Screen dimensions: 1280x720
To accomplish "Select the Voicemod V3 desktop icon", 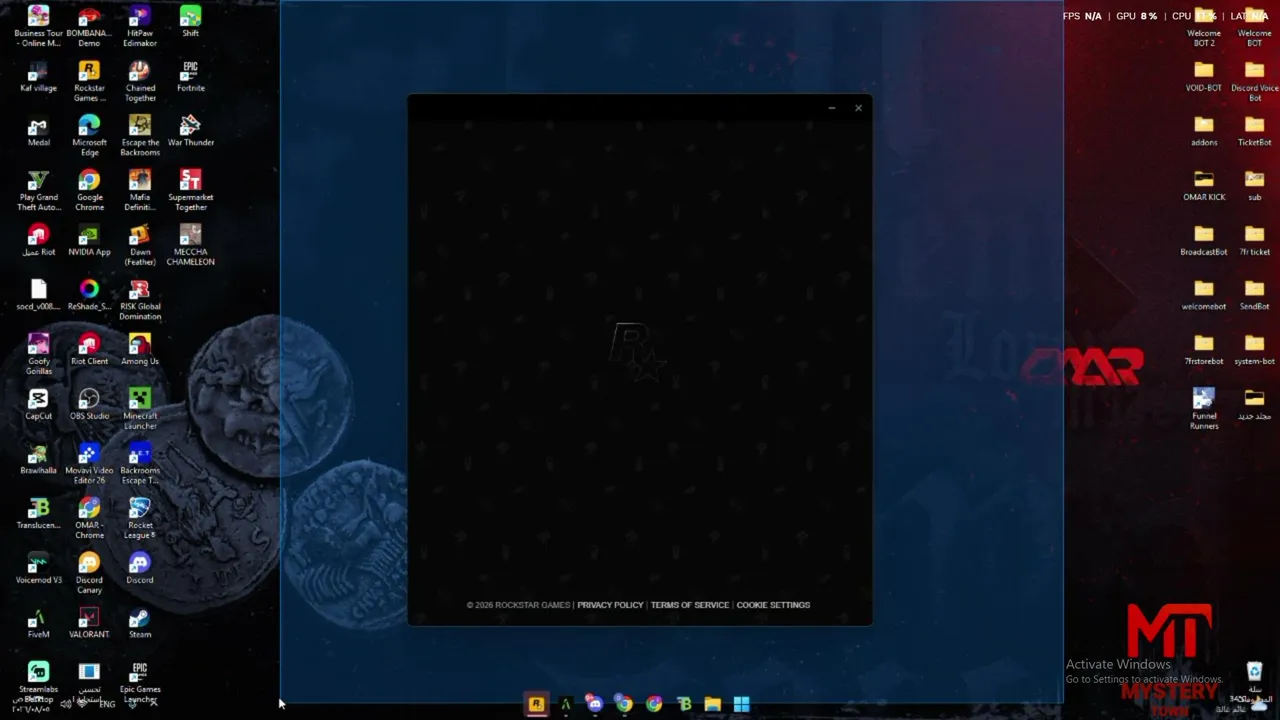I will [38, 569].
